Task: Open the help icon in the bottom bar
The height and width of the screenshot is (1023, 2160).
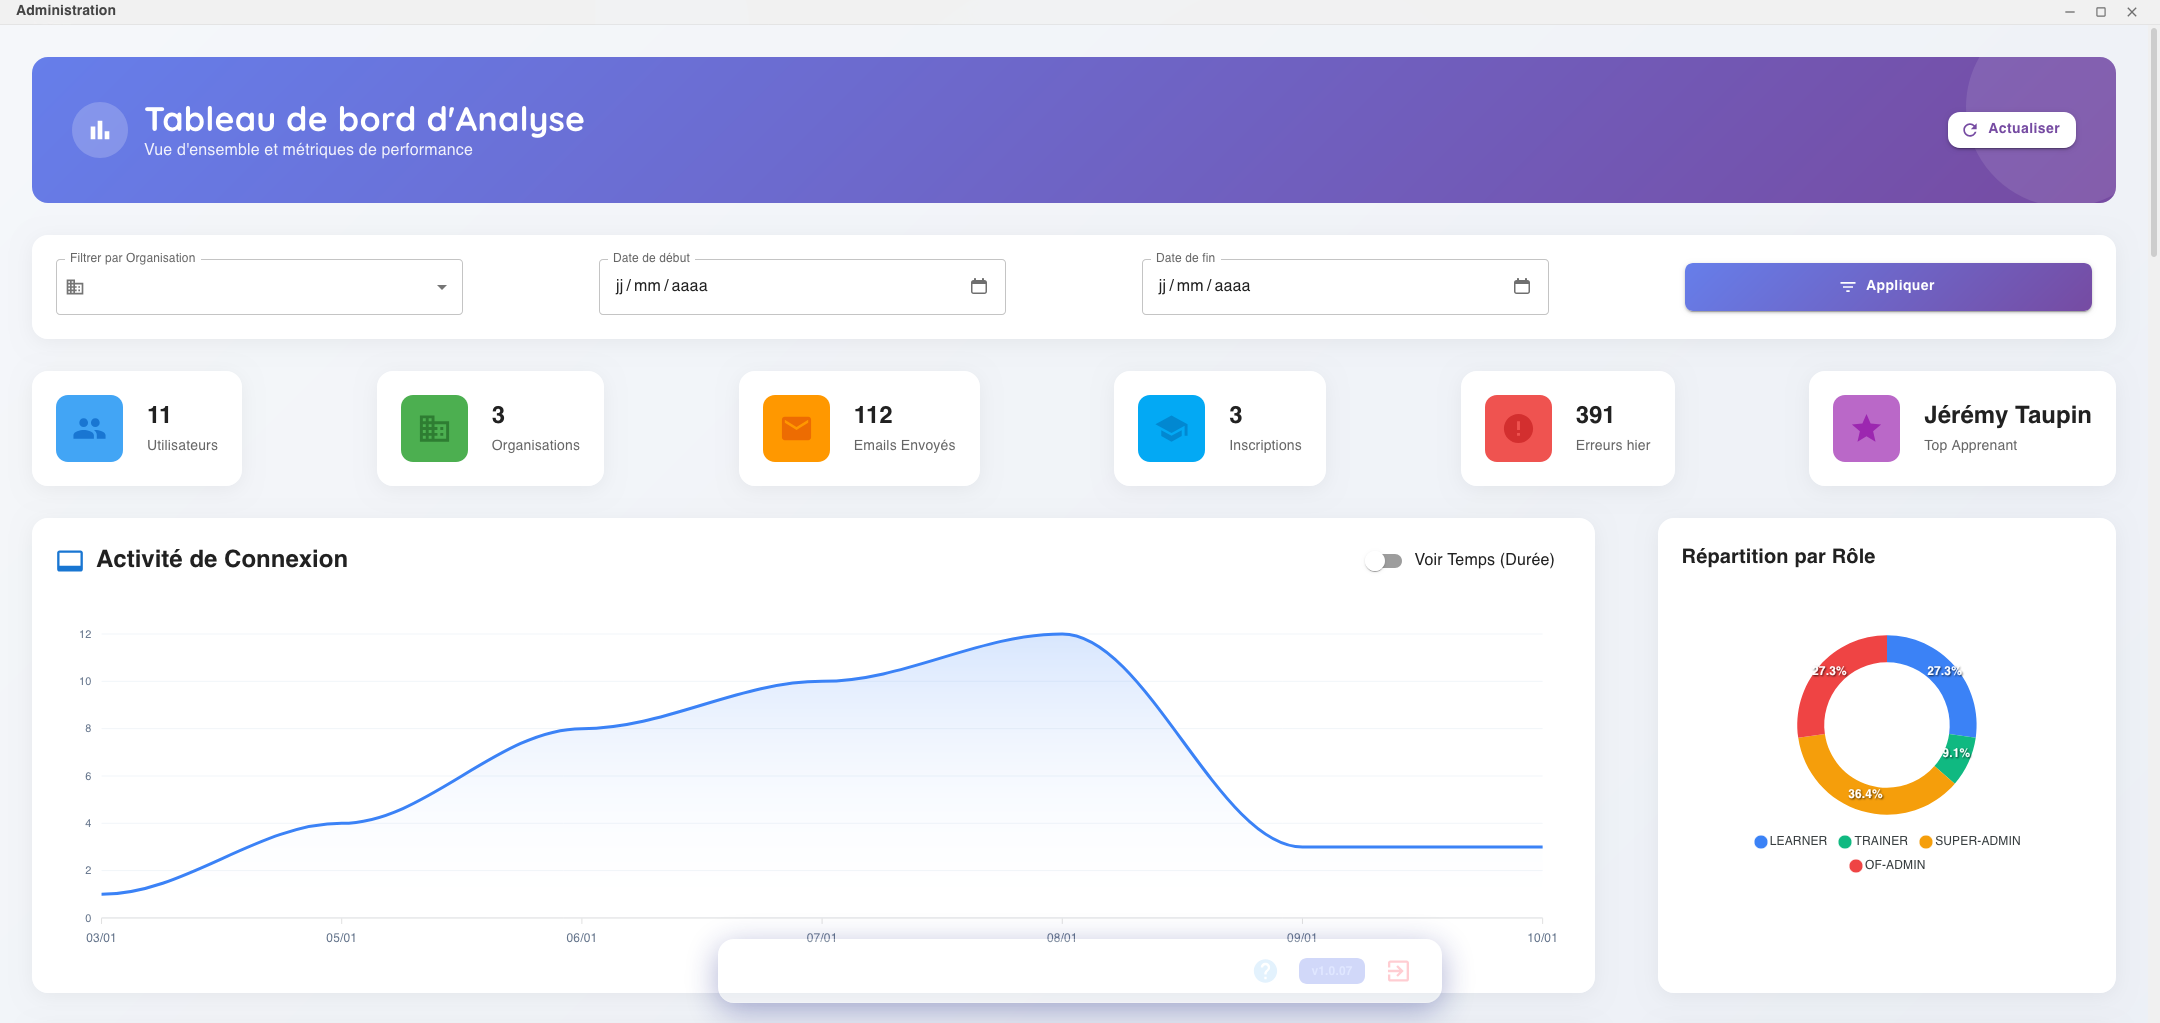Action: pyautogui.click(x=1264, y=969)
